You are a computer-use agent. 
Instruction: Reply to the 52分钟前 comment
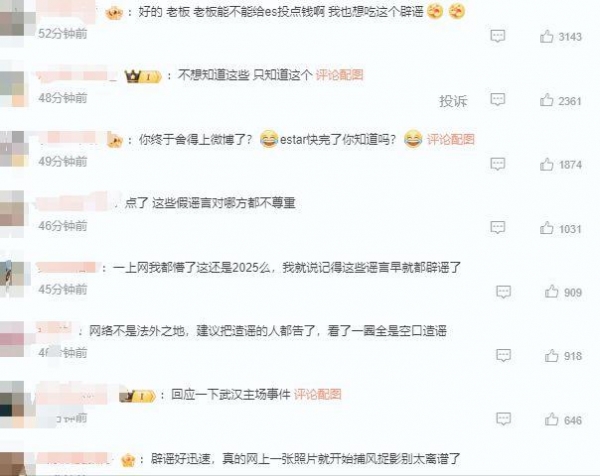[497, 36]
